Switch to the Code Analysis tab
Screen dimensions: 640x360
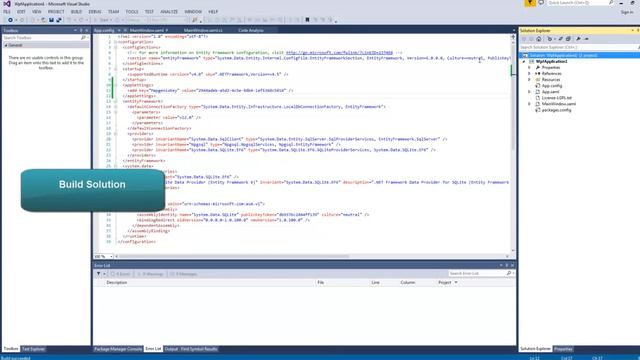click(x=251, y=30)
